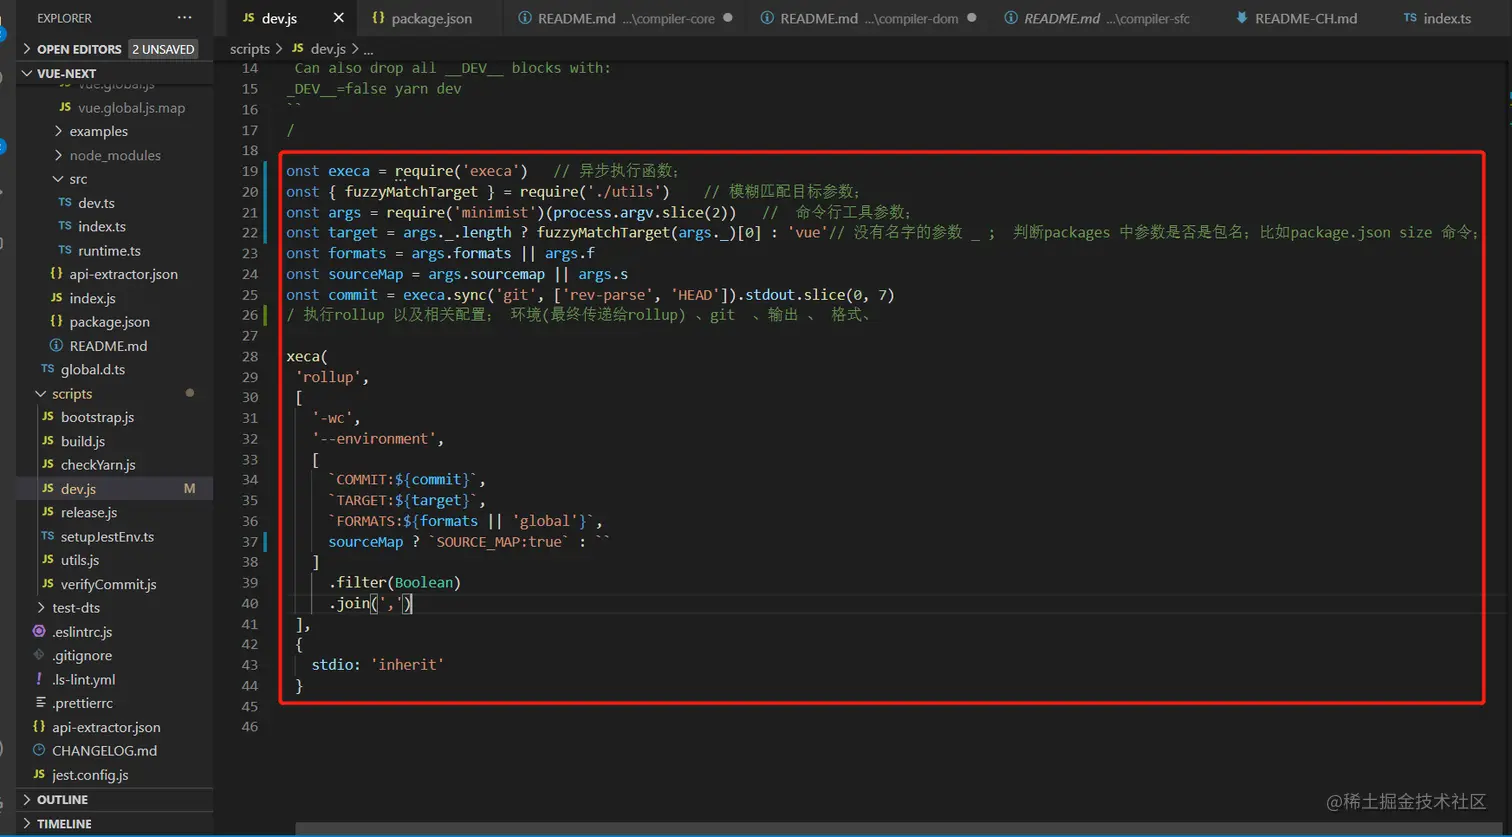Expand the node_modules folder chevron
1512x837 pixels.
tap(58, 155)
